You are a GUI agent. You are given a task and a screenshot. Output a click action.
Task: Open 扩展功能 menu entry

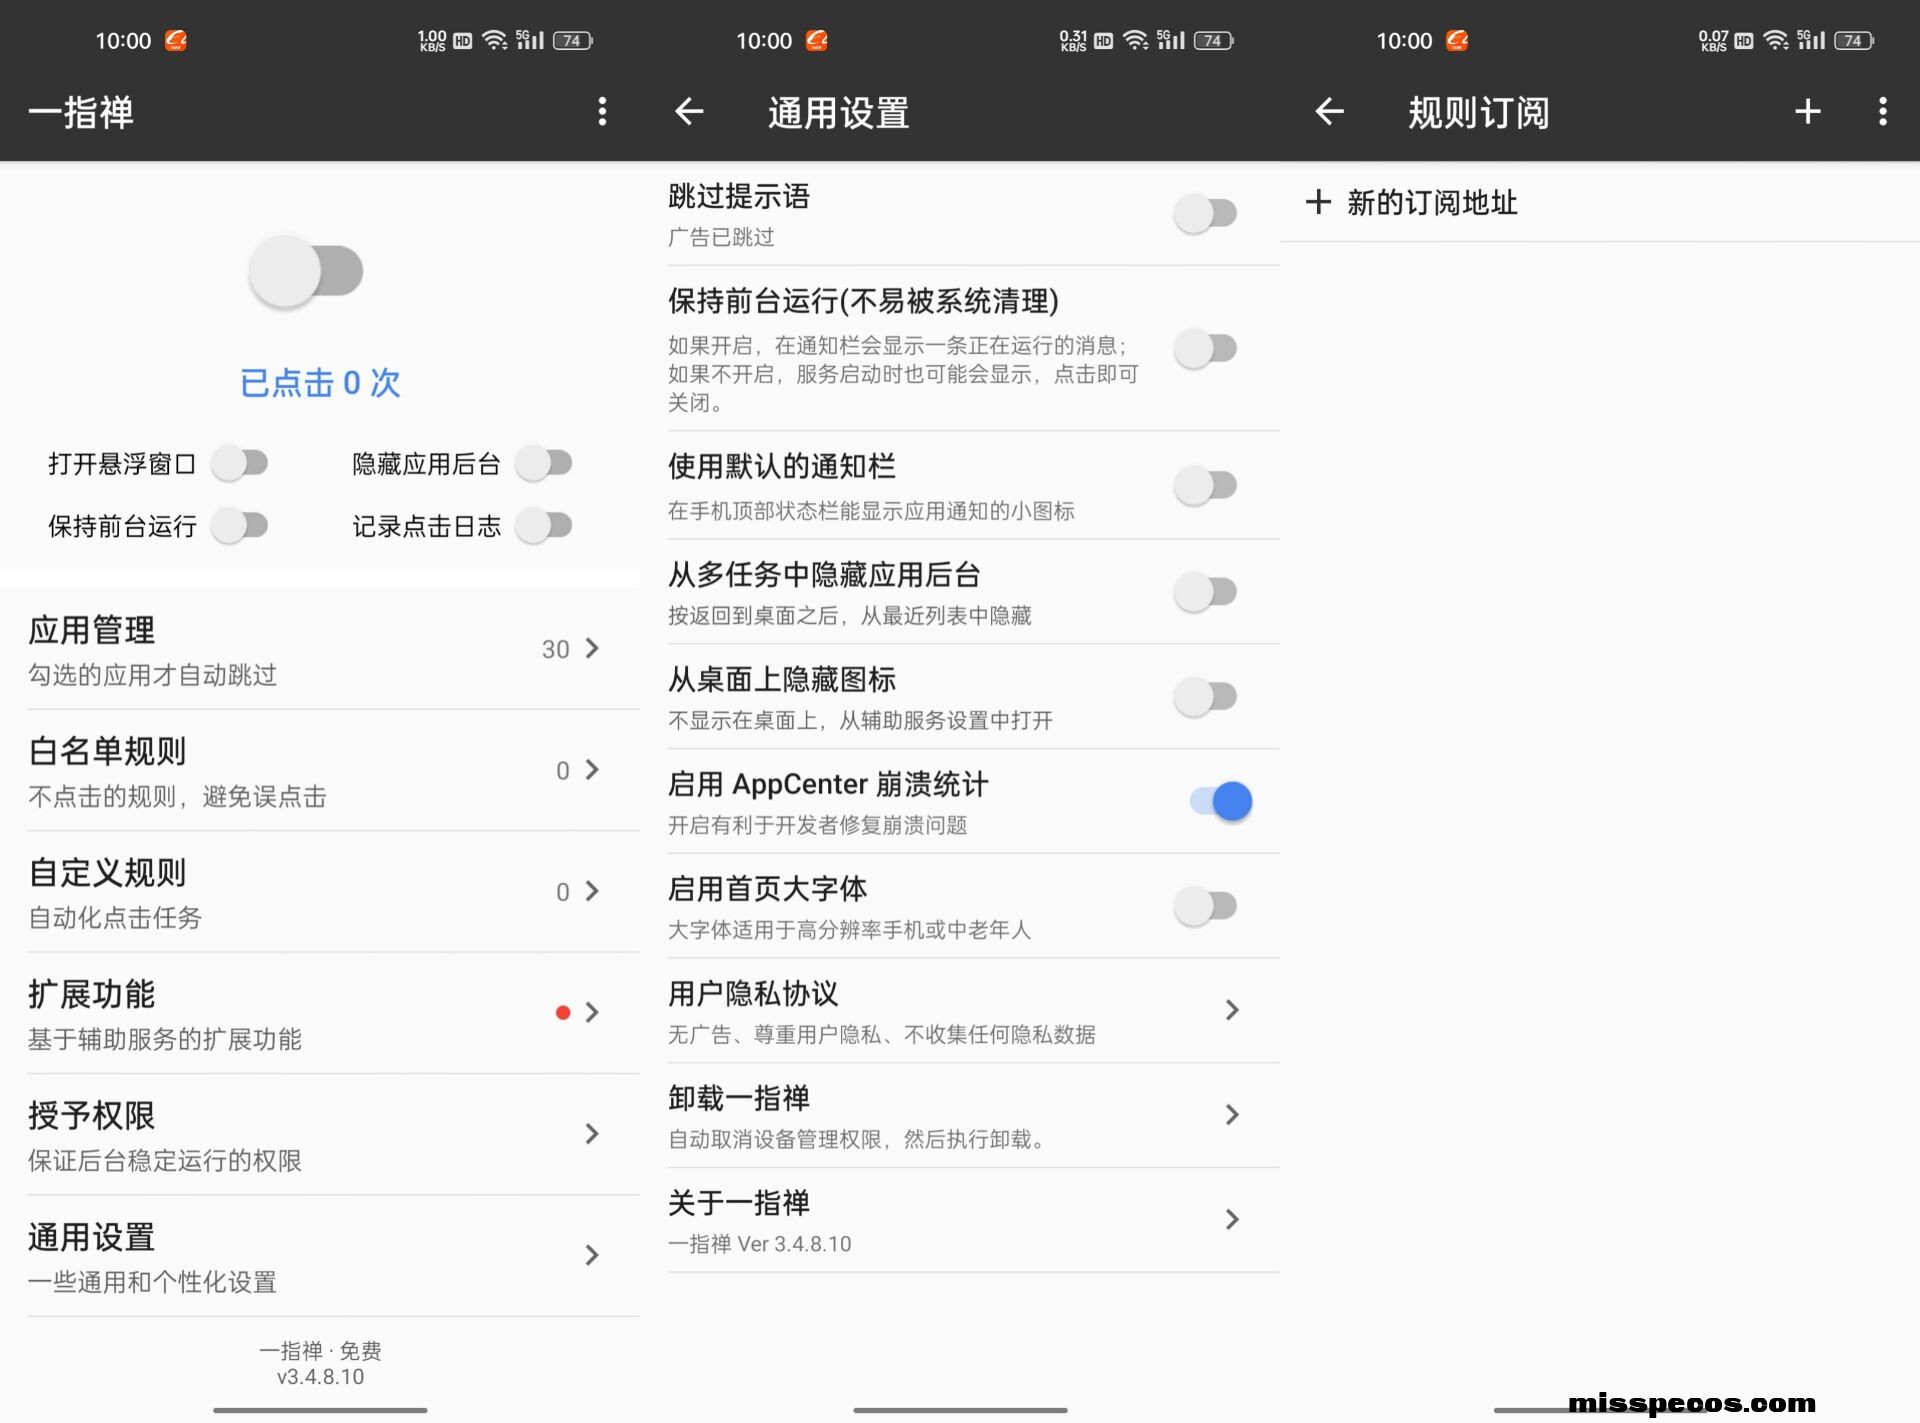320,1014
